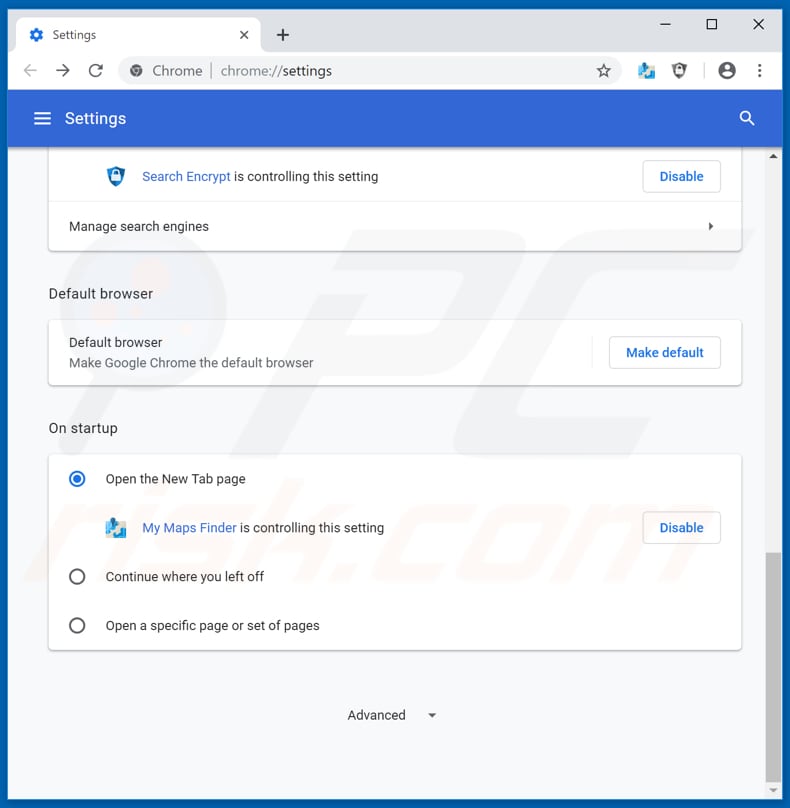Click the browser forward arrow
Viewport: 790px width, 808px height.
pos(63,71)
